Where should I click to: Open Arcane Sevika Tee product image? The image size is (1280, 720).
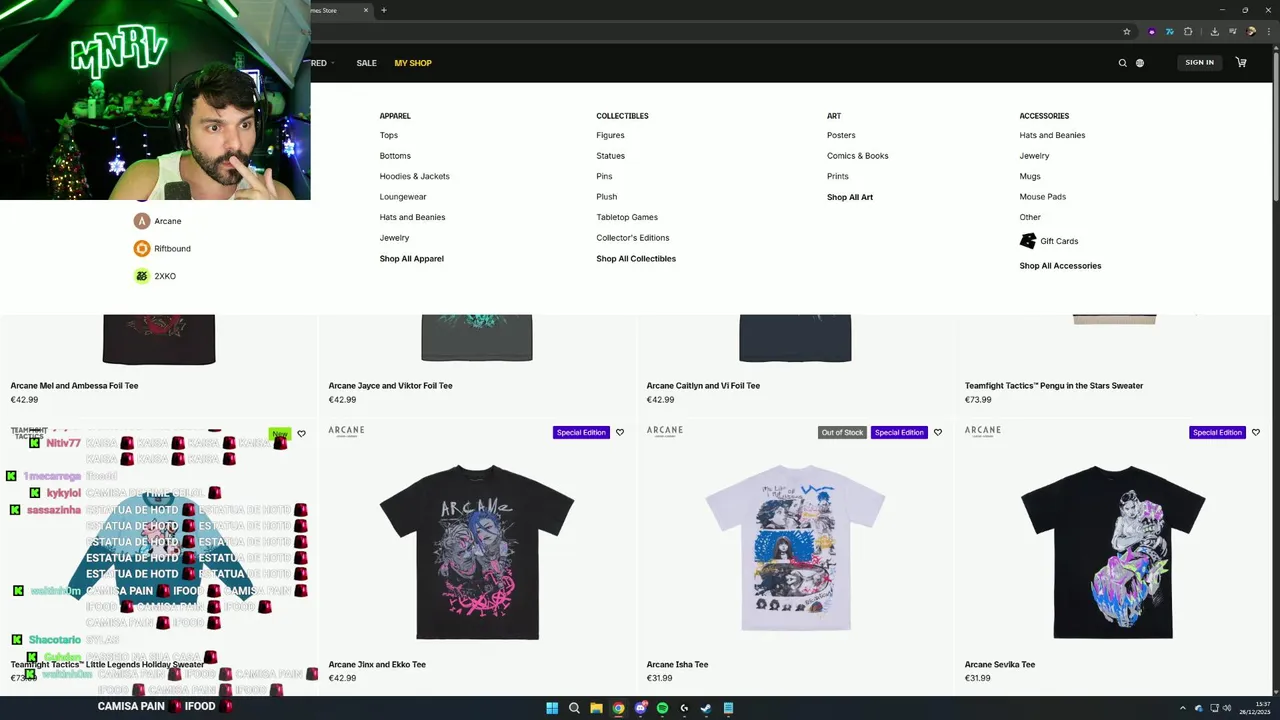(1113, 551)
